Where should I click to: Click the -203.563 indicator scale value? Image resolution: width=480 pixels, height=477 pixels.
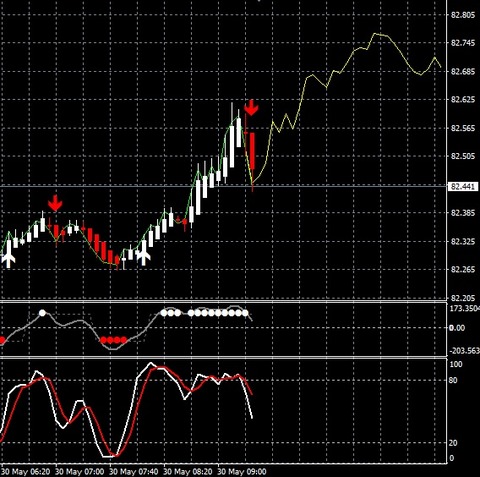465,351
